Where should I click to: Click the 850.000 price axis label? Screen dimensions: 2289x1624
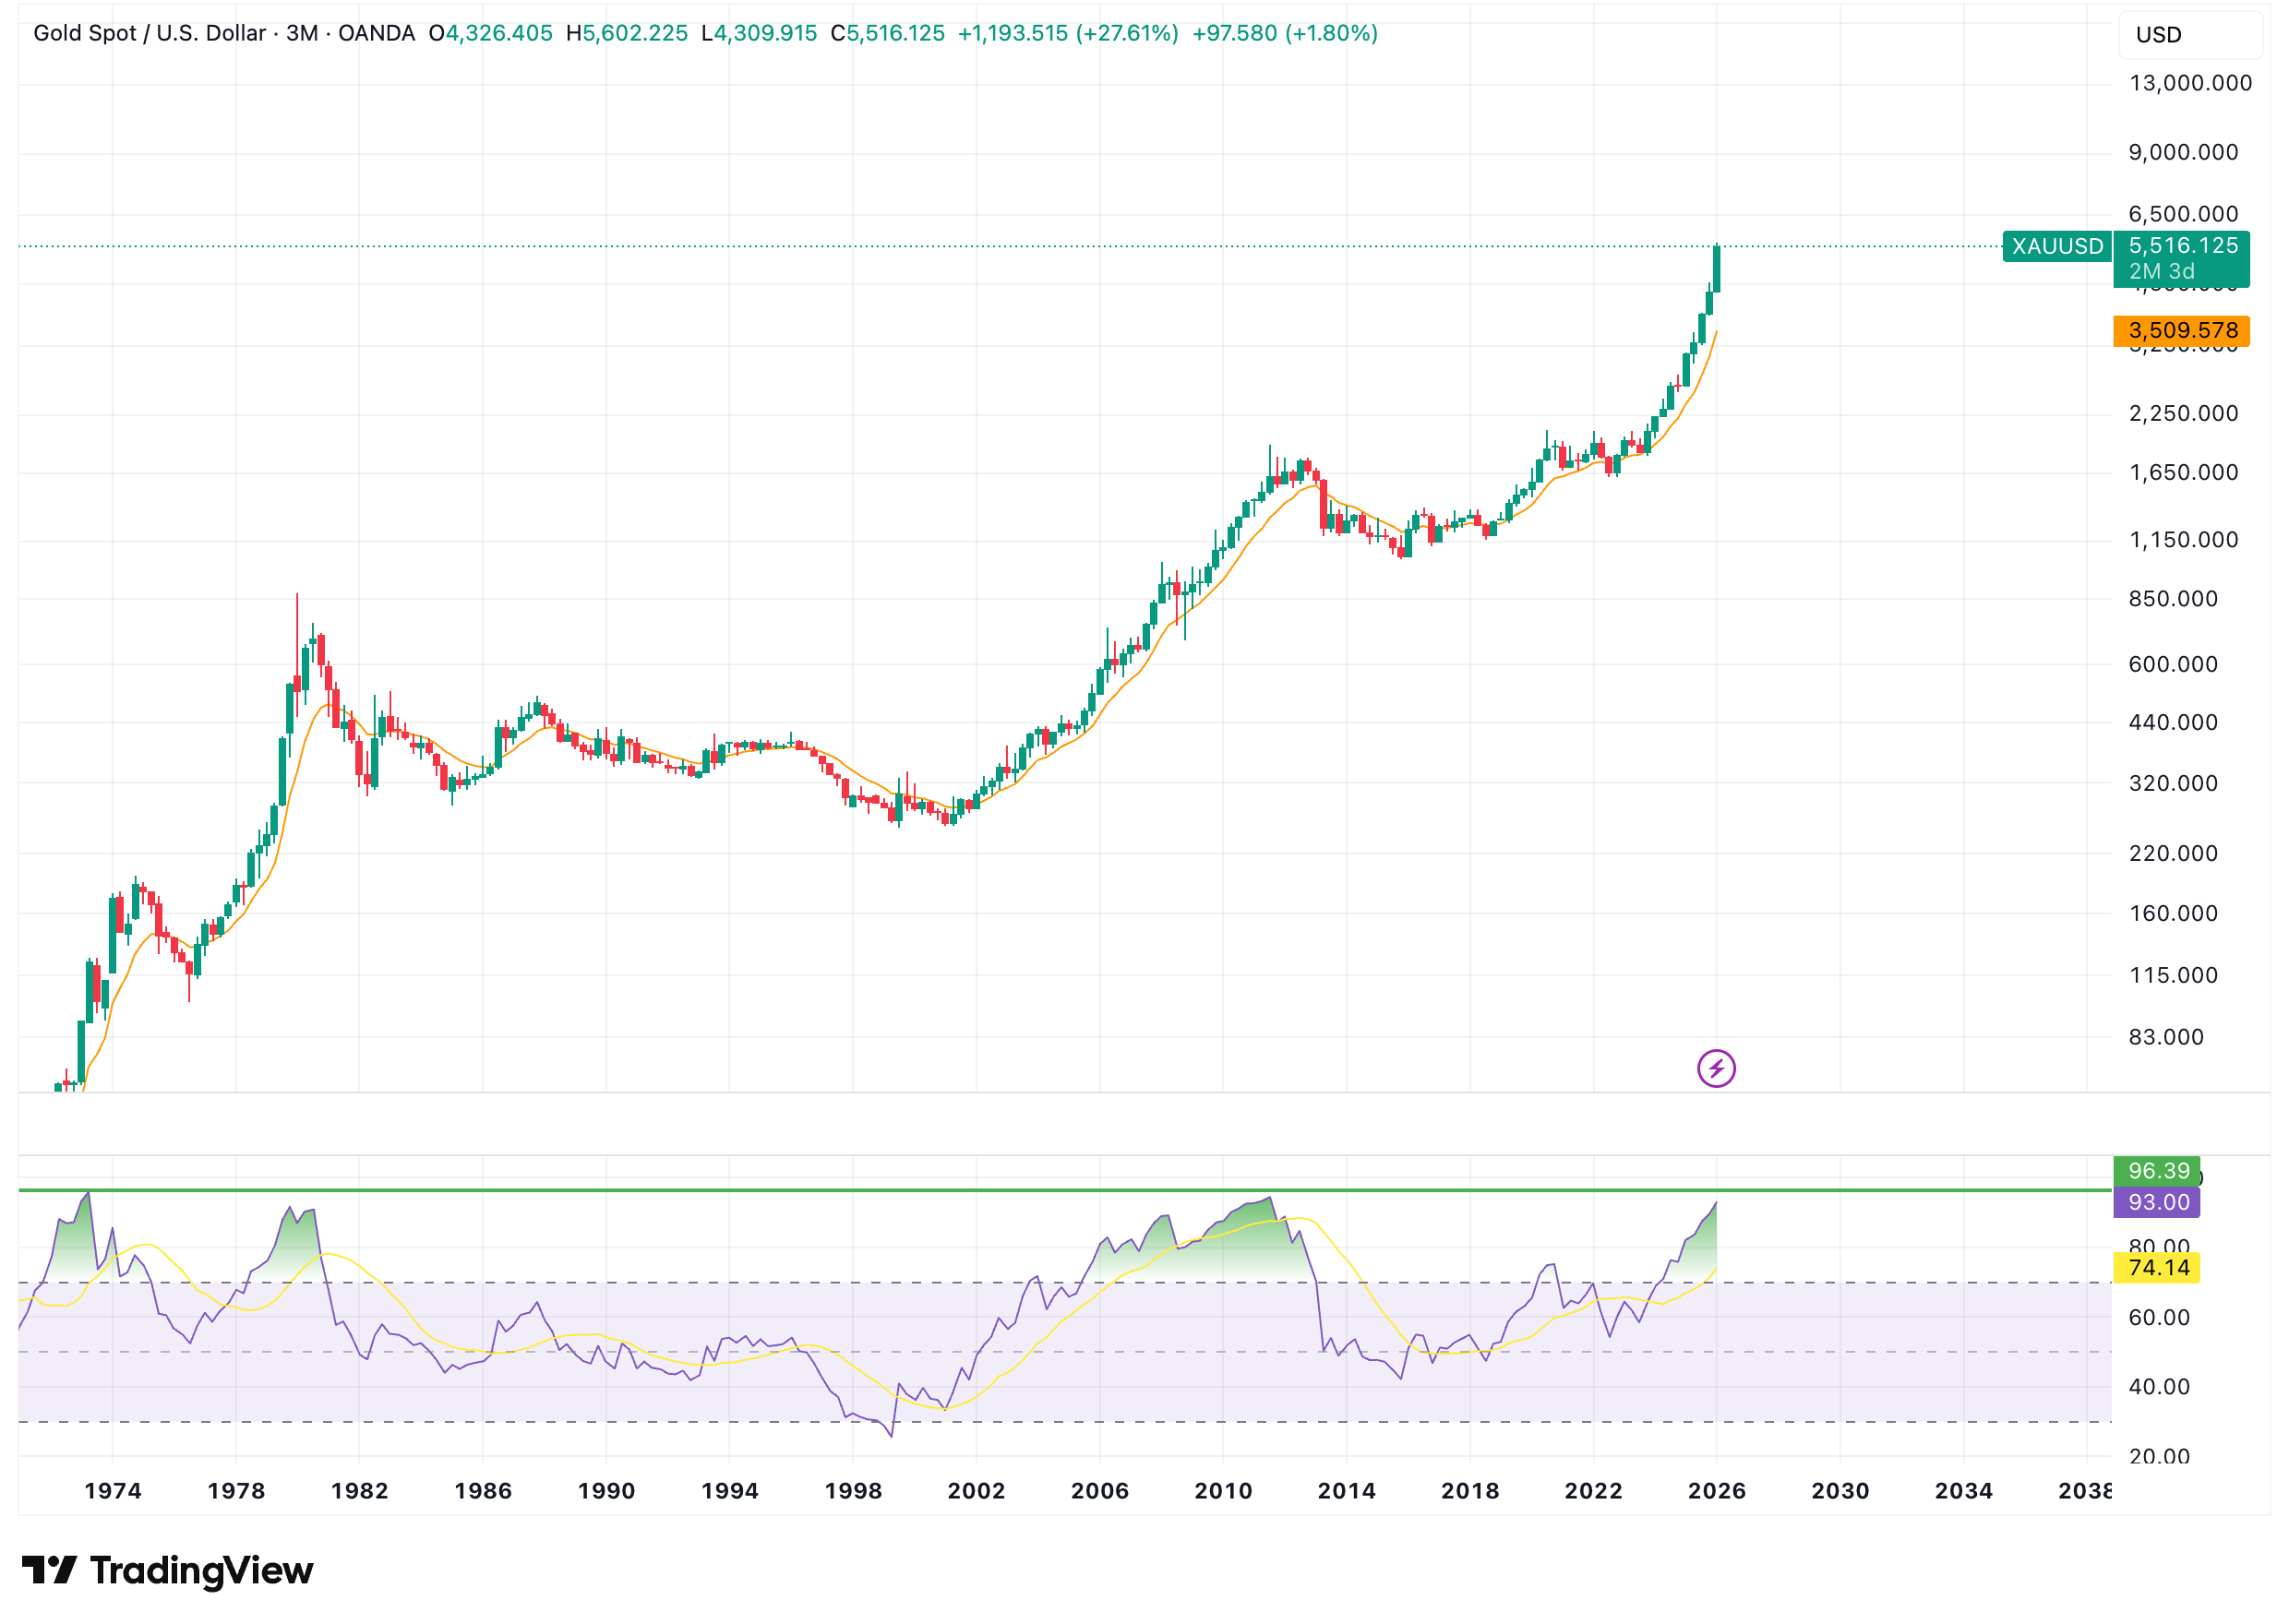pyautogui.click(x=2173, y=599)
